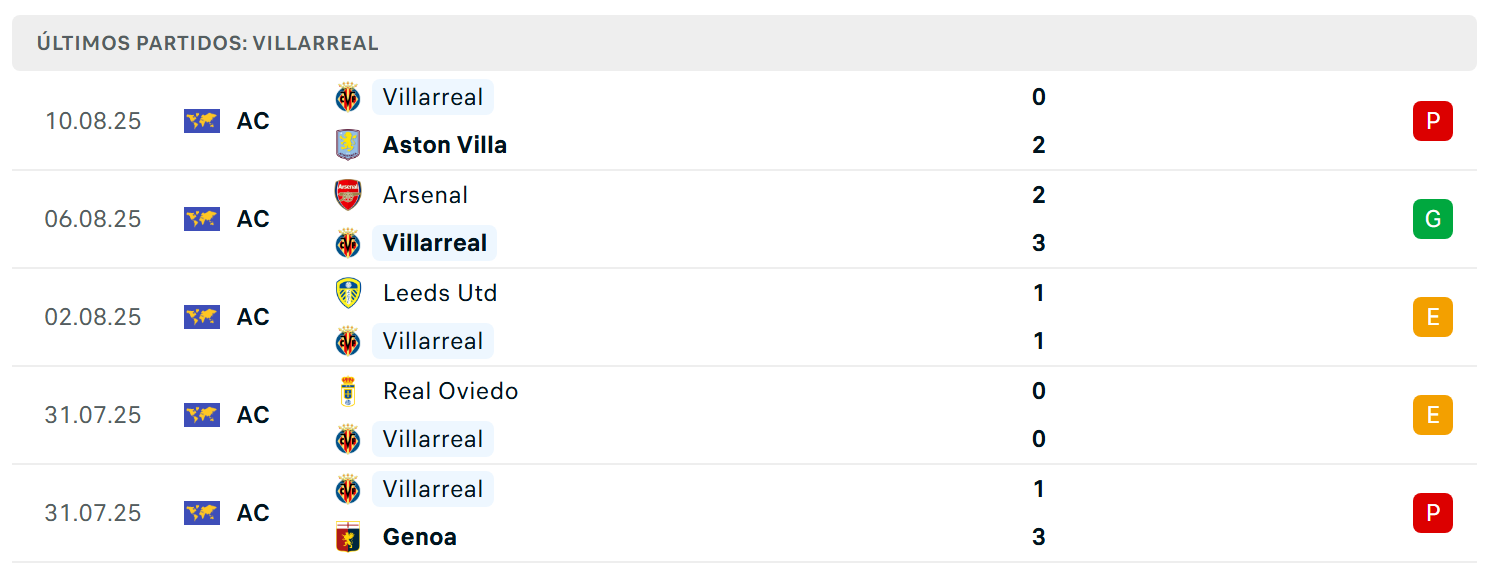Open the Arsenal team link
The image size is (1490, 573).
coord(425,195)
